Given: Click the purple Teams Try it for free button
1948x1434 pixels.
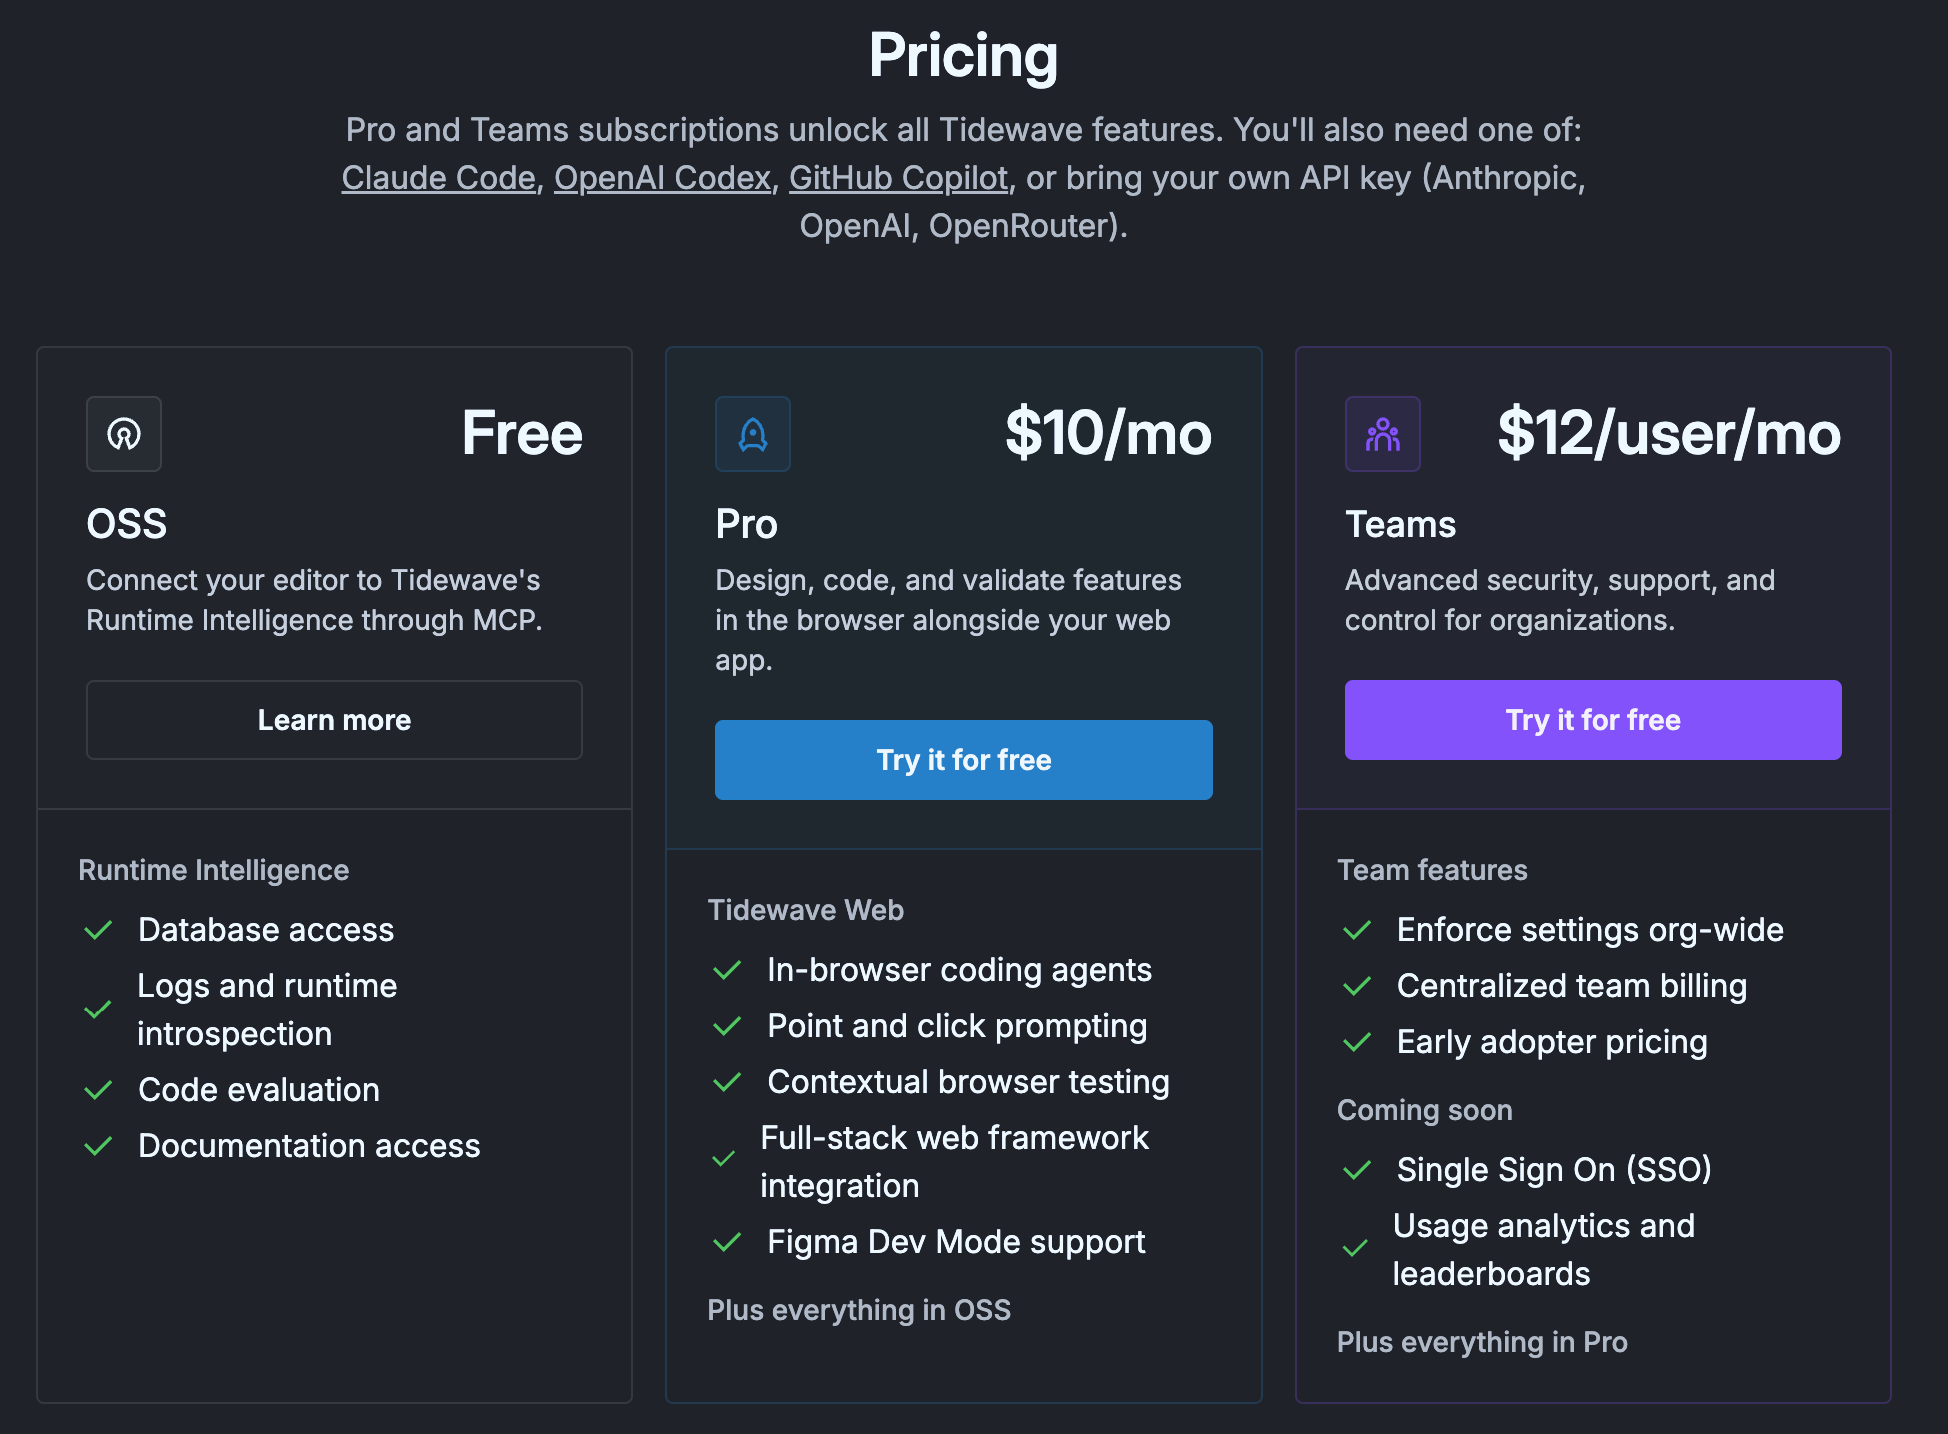Looking at the screenshot, I should 1592,720.
